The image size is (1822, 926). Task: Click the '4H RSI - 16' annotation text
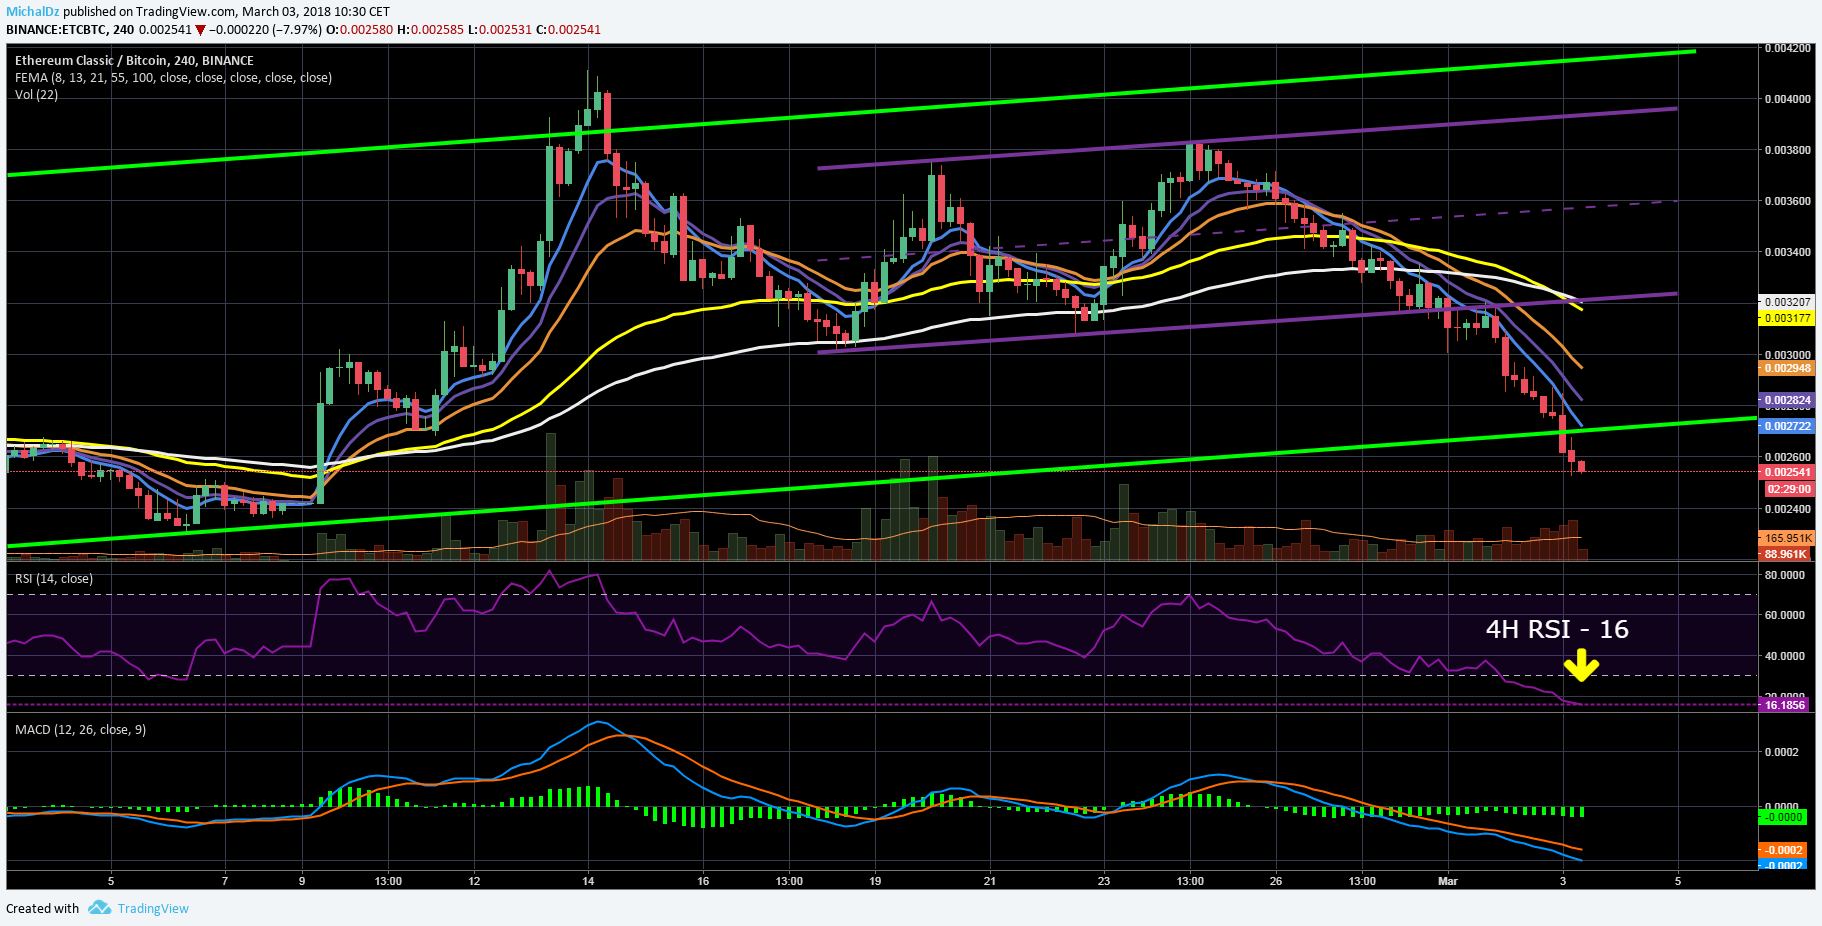(x=1557, y=629)
